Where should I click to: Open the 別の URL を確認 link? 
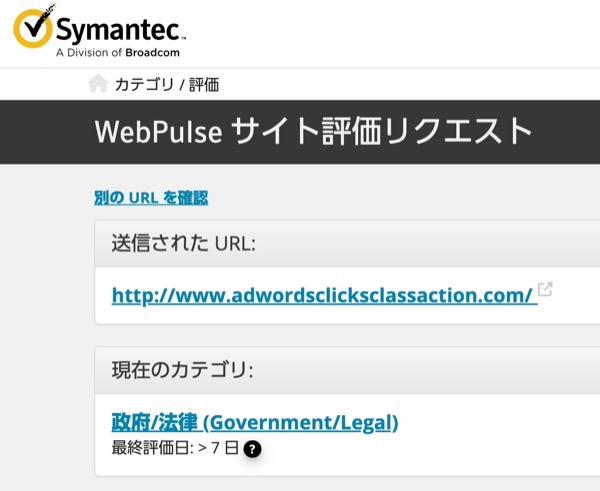point(151,198)
